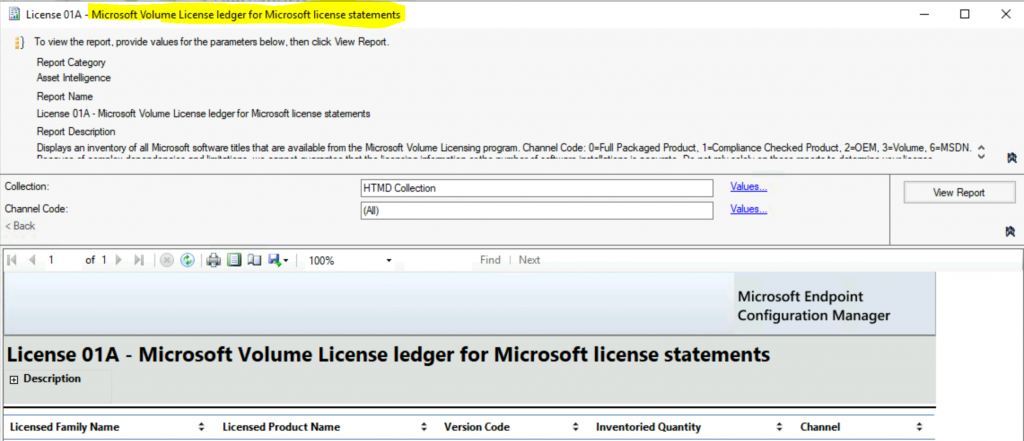Click Next in the find toolbar
The width and height of the screenshot is (1024, 441).
tap(529, 260)
